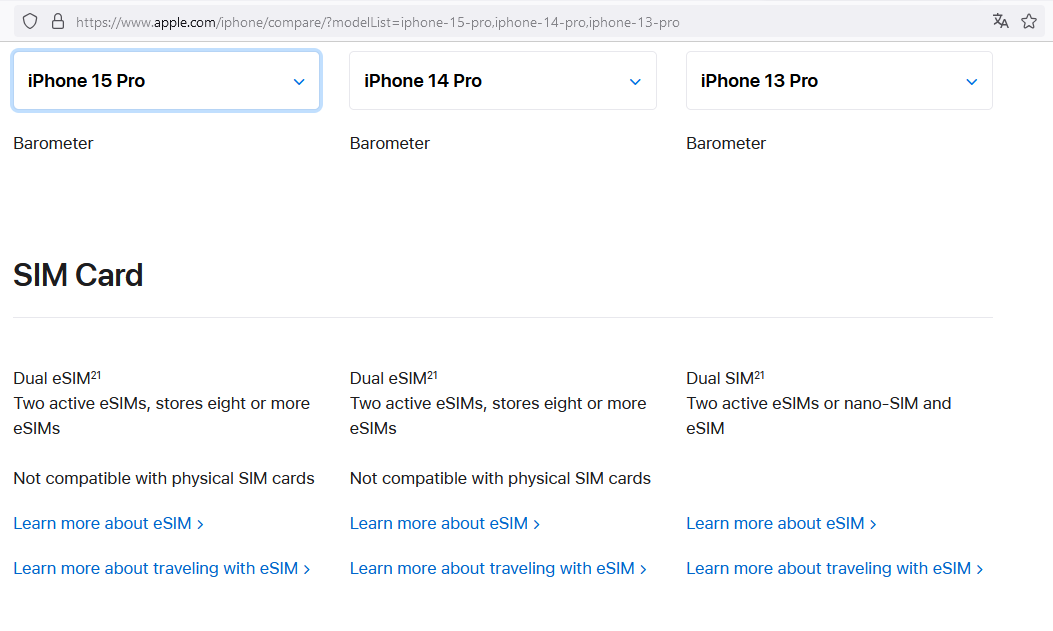Click the Barometer text under iPhone 15 Pro

pos(53,143)
